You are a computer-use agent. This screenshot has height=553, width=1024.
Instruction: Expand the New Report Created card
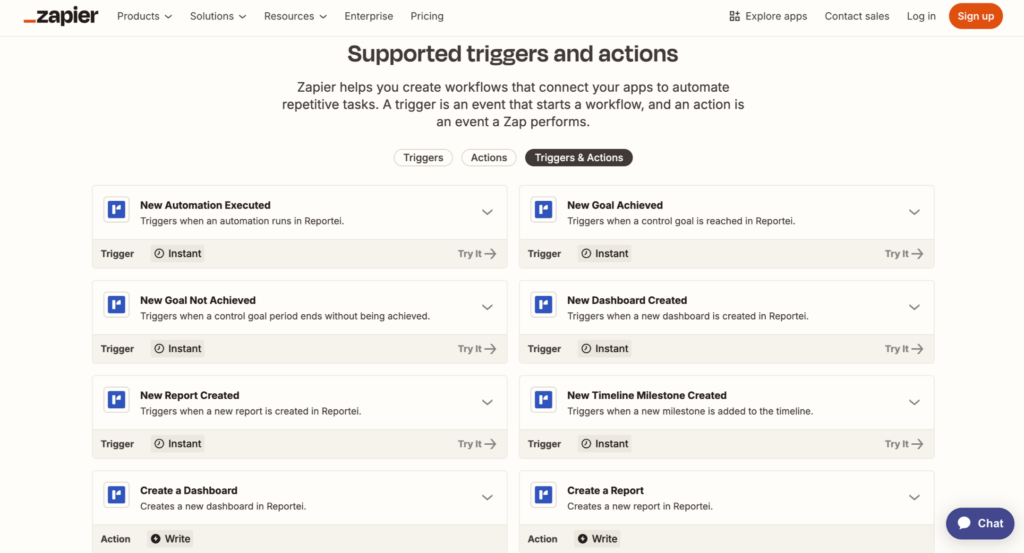point(487,402)
